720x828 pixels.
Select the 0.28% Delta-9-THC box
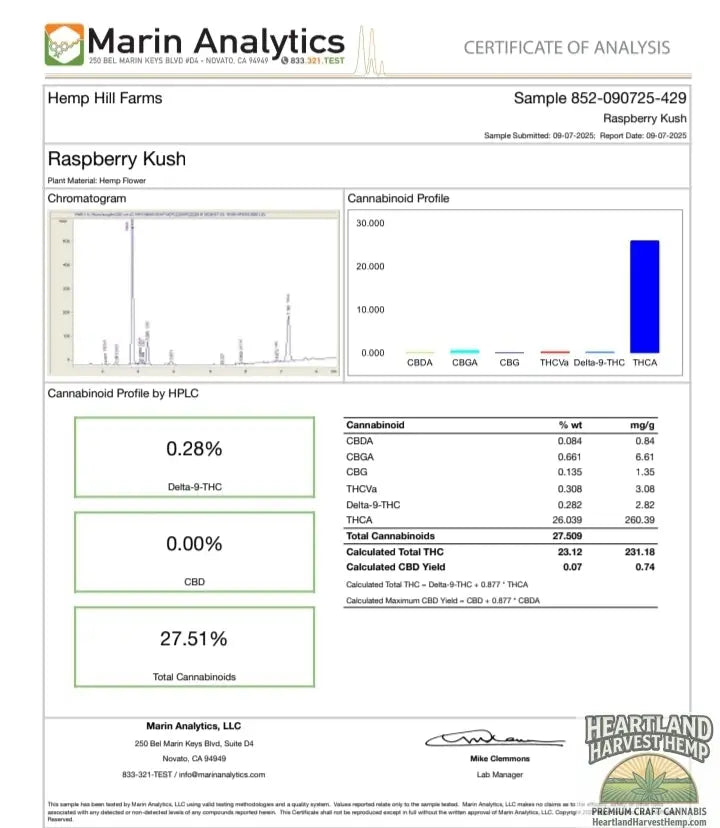[194, 457]
